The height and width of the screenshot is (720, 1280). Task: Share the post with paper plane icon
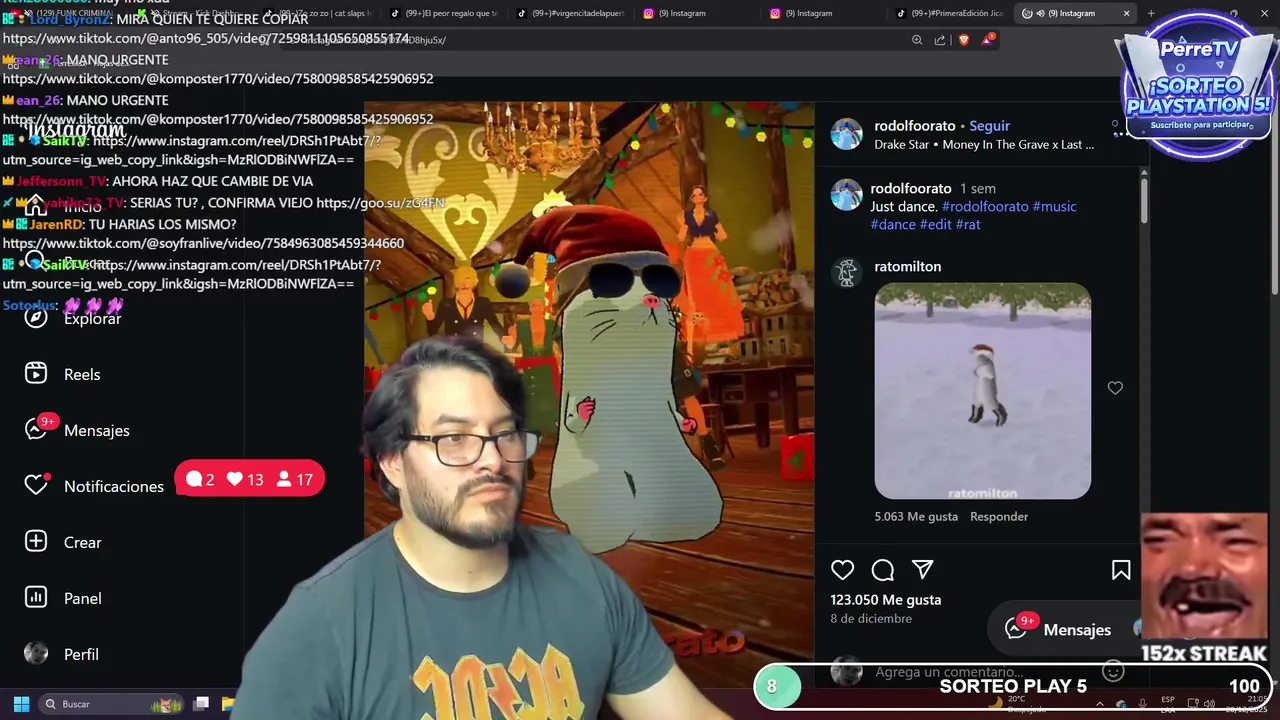click(923, 570)
